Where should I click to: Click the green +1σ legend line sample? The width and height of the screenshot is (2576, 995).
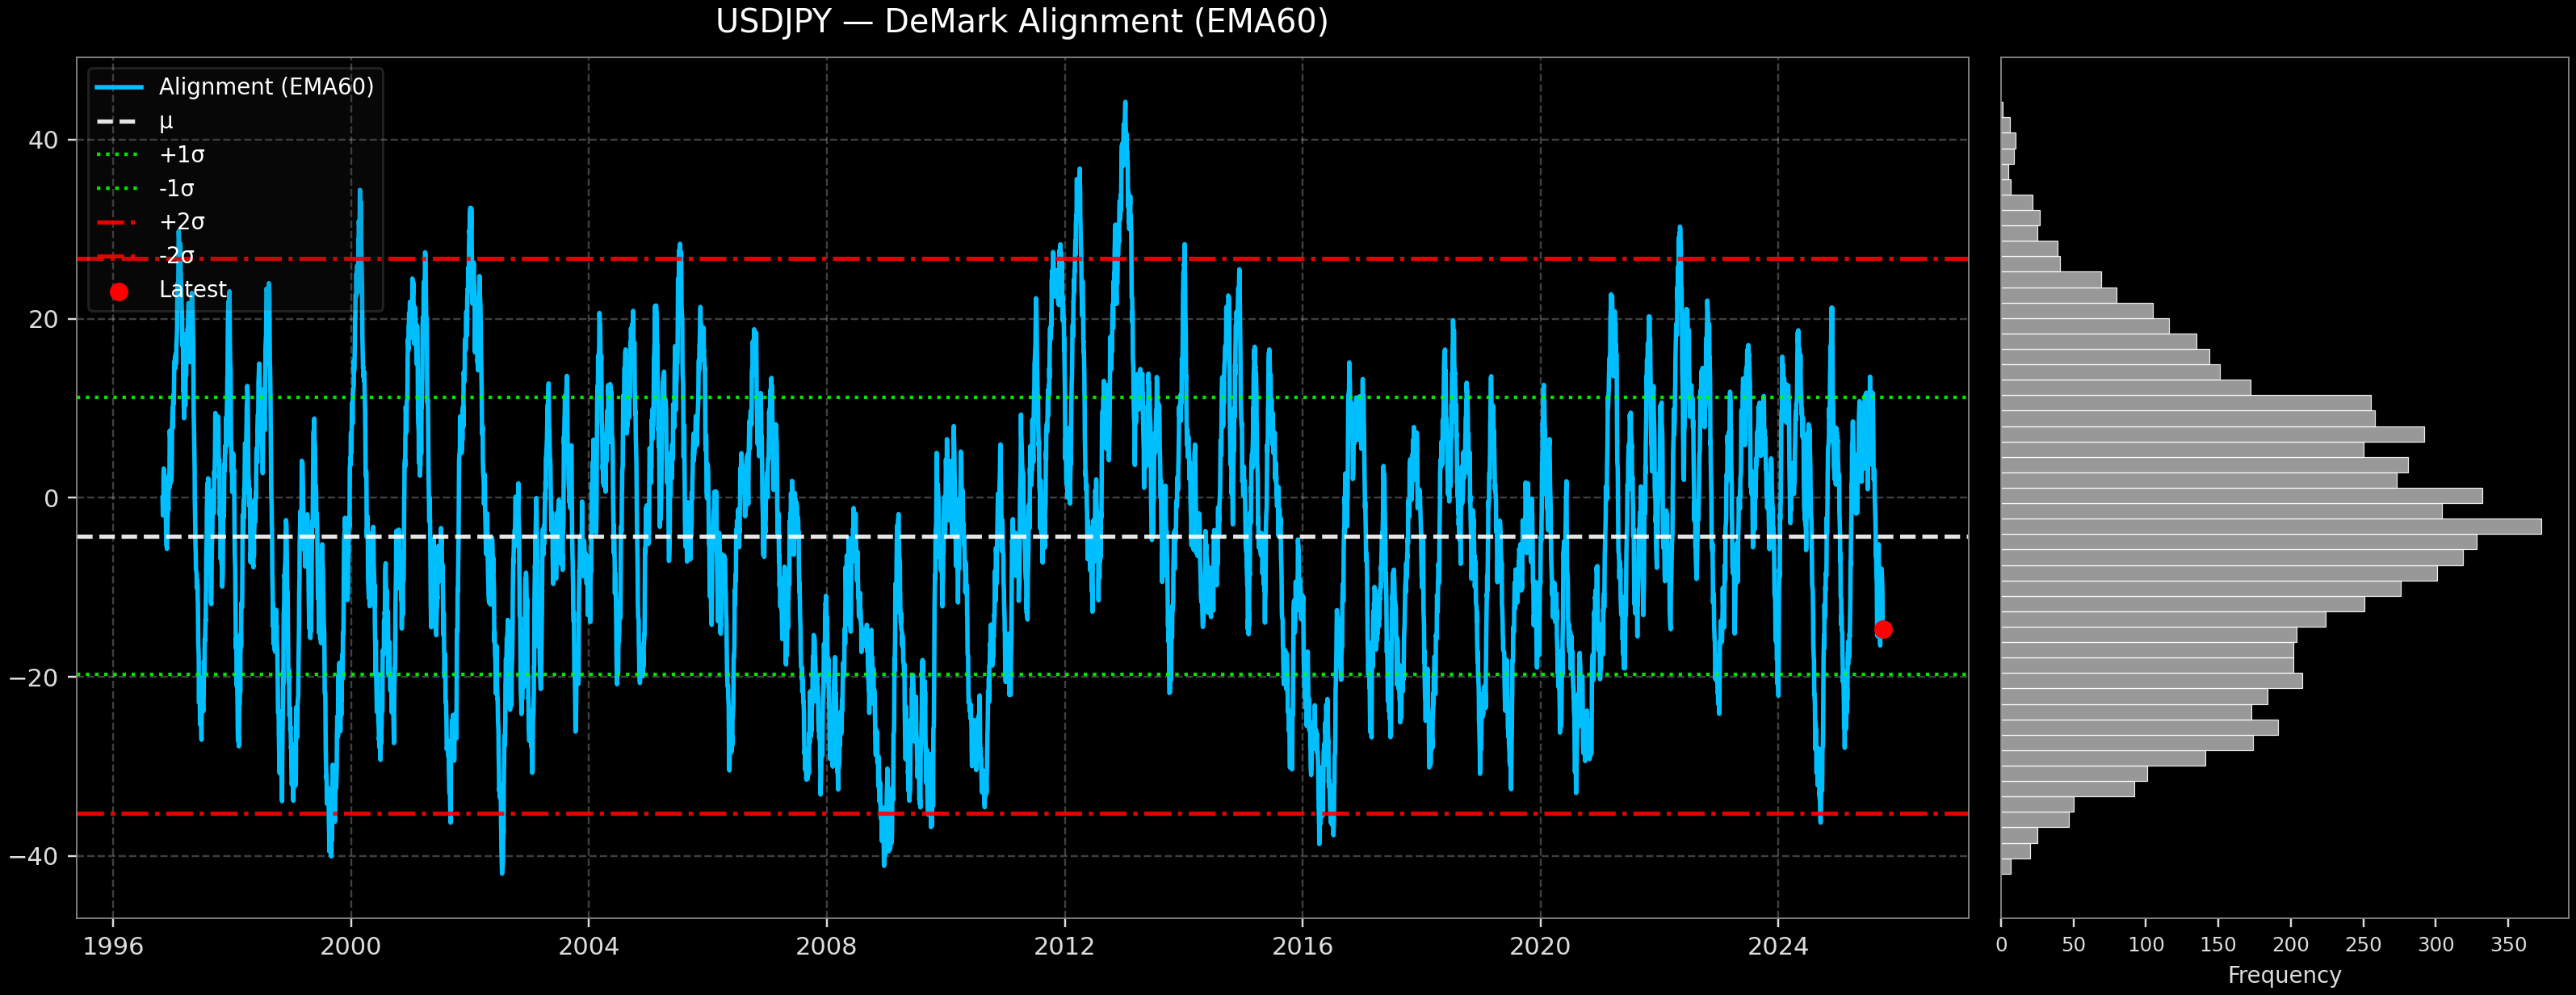click(119, 155)
